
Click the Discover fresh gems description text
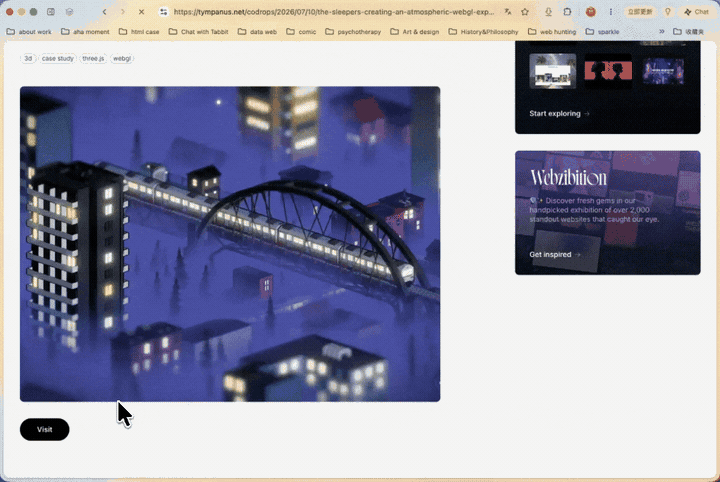tap(594, 210)
